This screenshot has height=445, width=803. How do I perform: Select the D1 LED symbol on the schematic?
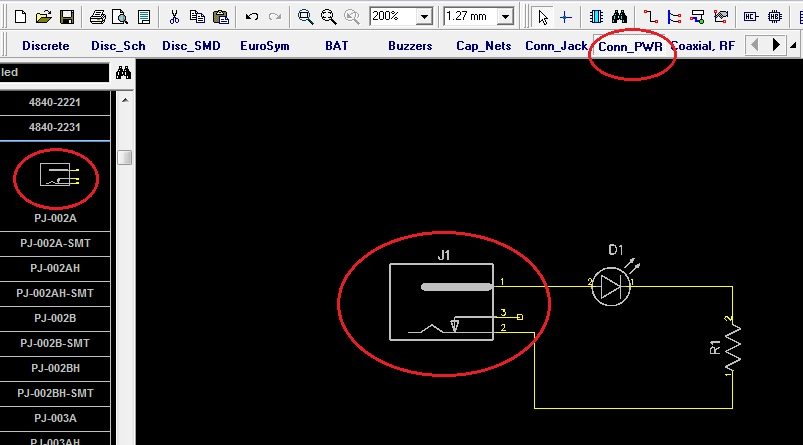pyautogui.click(x=611, y=286)
